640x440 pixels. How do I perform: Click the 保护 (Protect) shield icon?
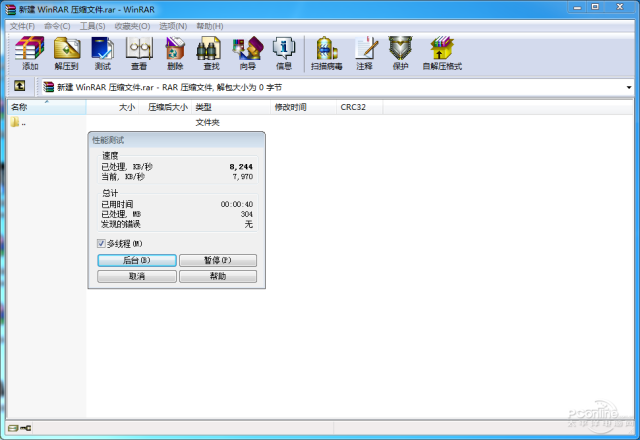click(x=400, y=52)
